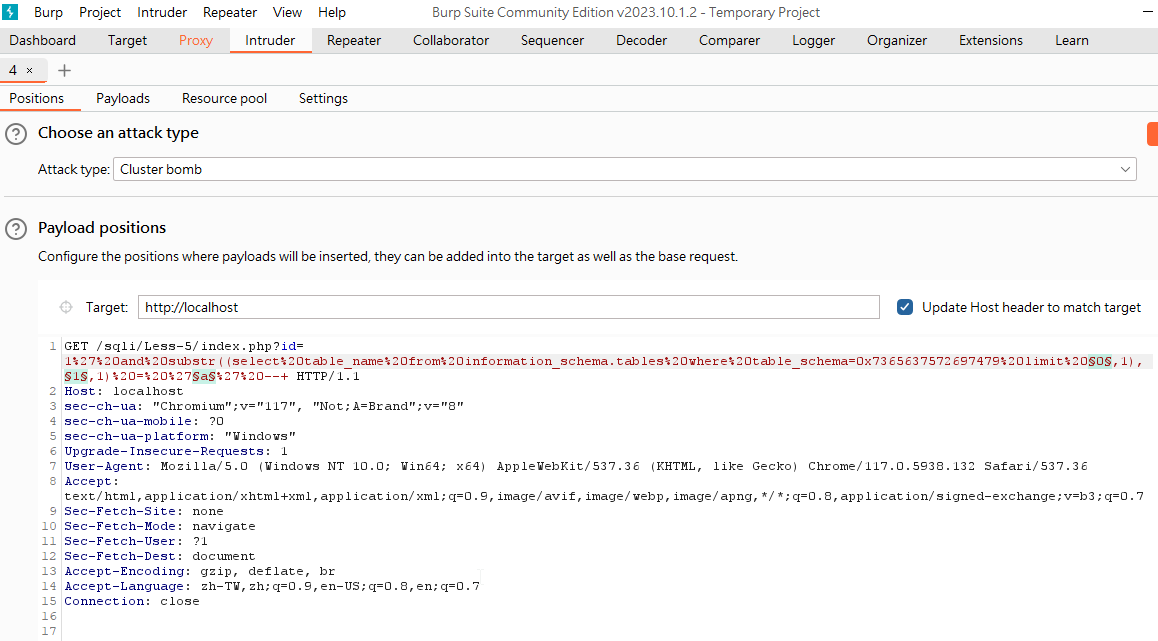
Task: Switch to the Repeater tool tab
Action: [354, 41]
